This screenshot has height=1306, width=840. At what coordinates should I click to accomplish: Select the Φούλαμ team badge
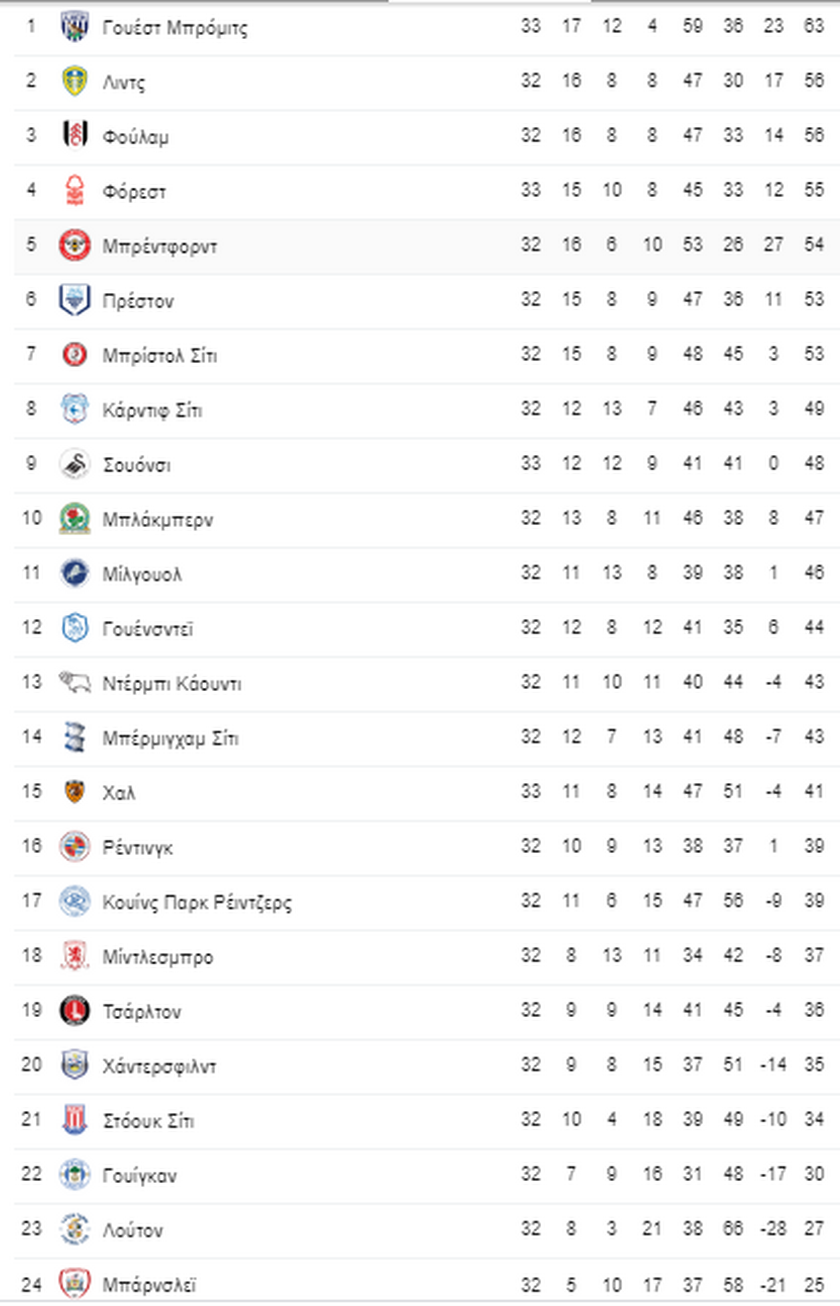75,136
